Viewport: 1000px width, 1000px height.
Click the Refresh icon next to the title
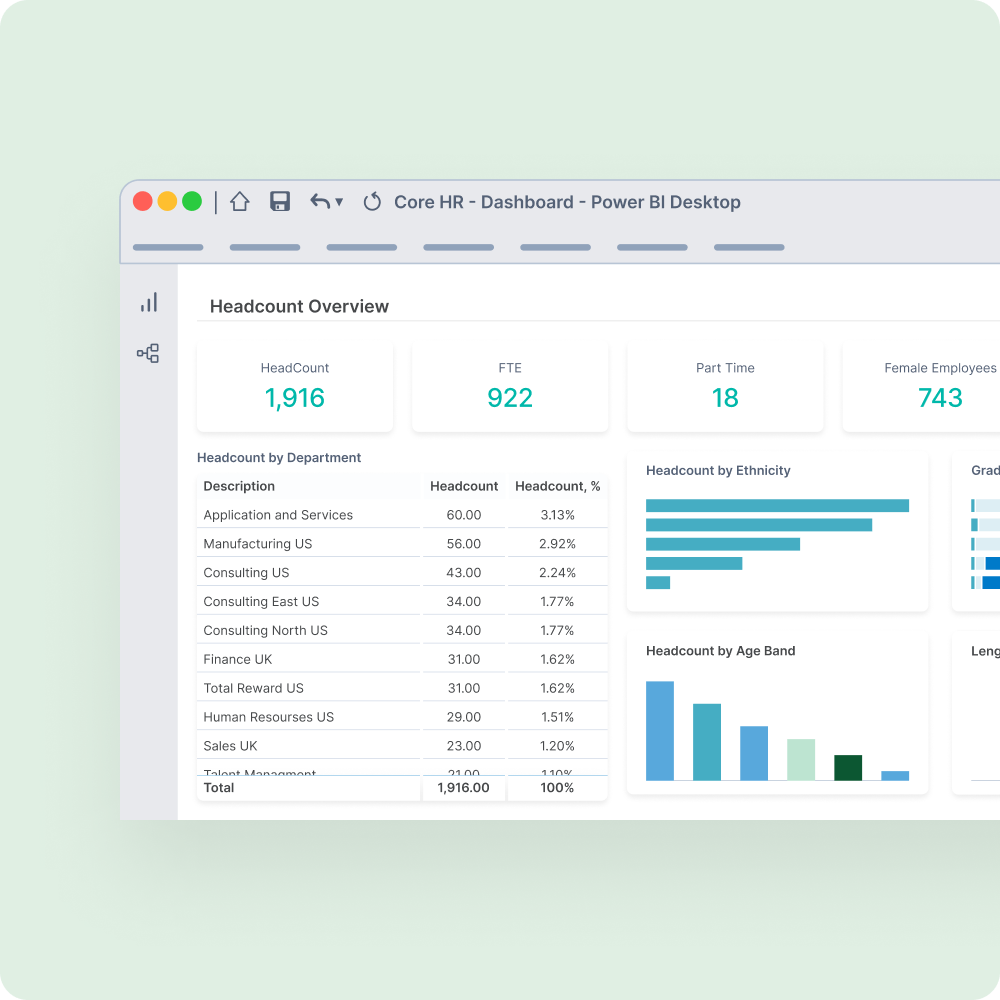[x=372, y=201]
